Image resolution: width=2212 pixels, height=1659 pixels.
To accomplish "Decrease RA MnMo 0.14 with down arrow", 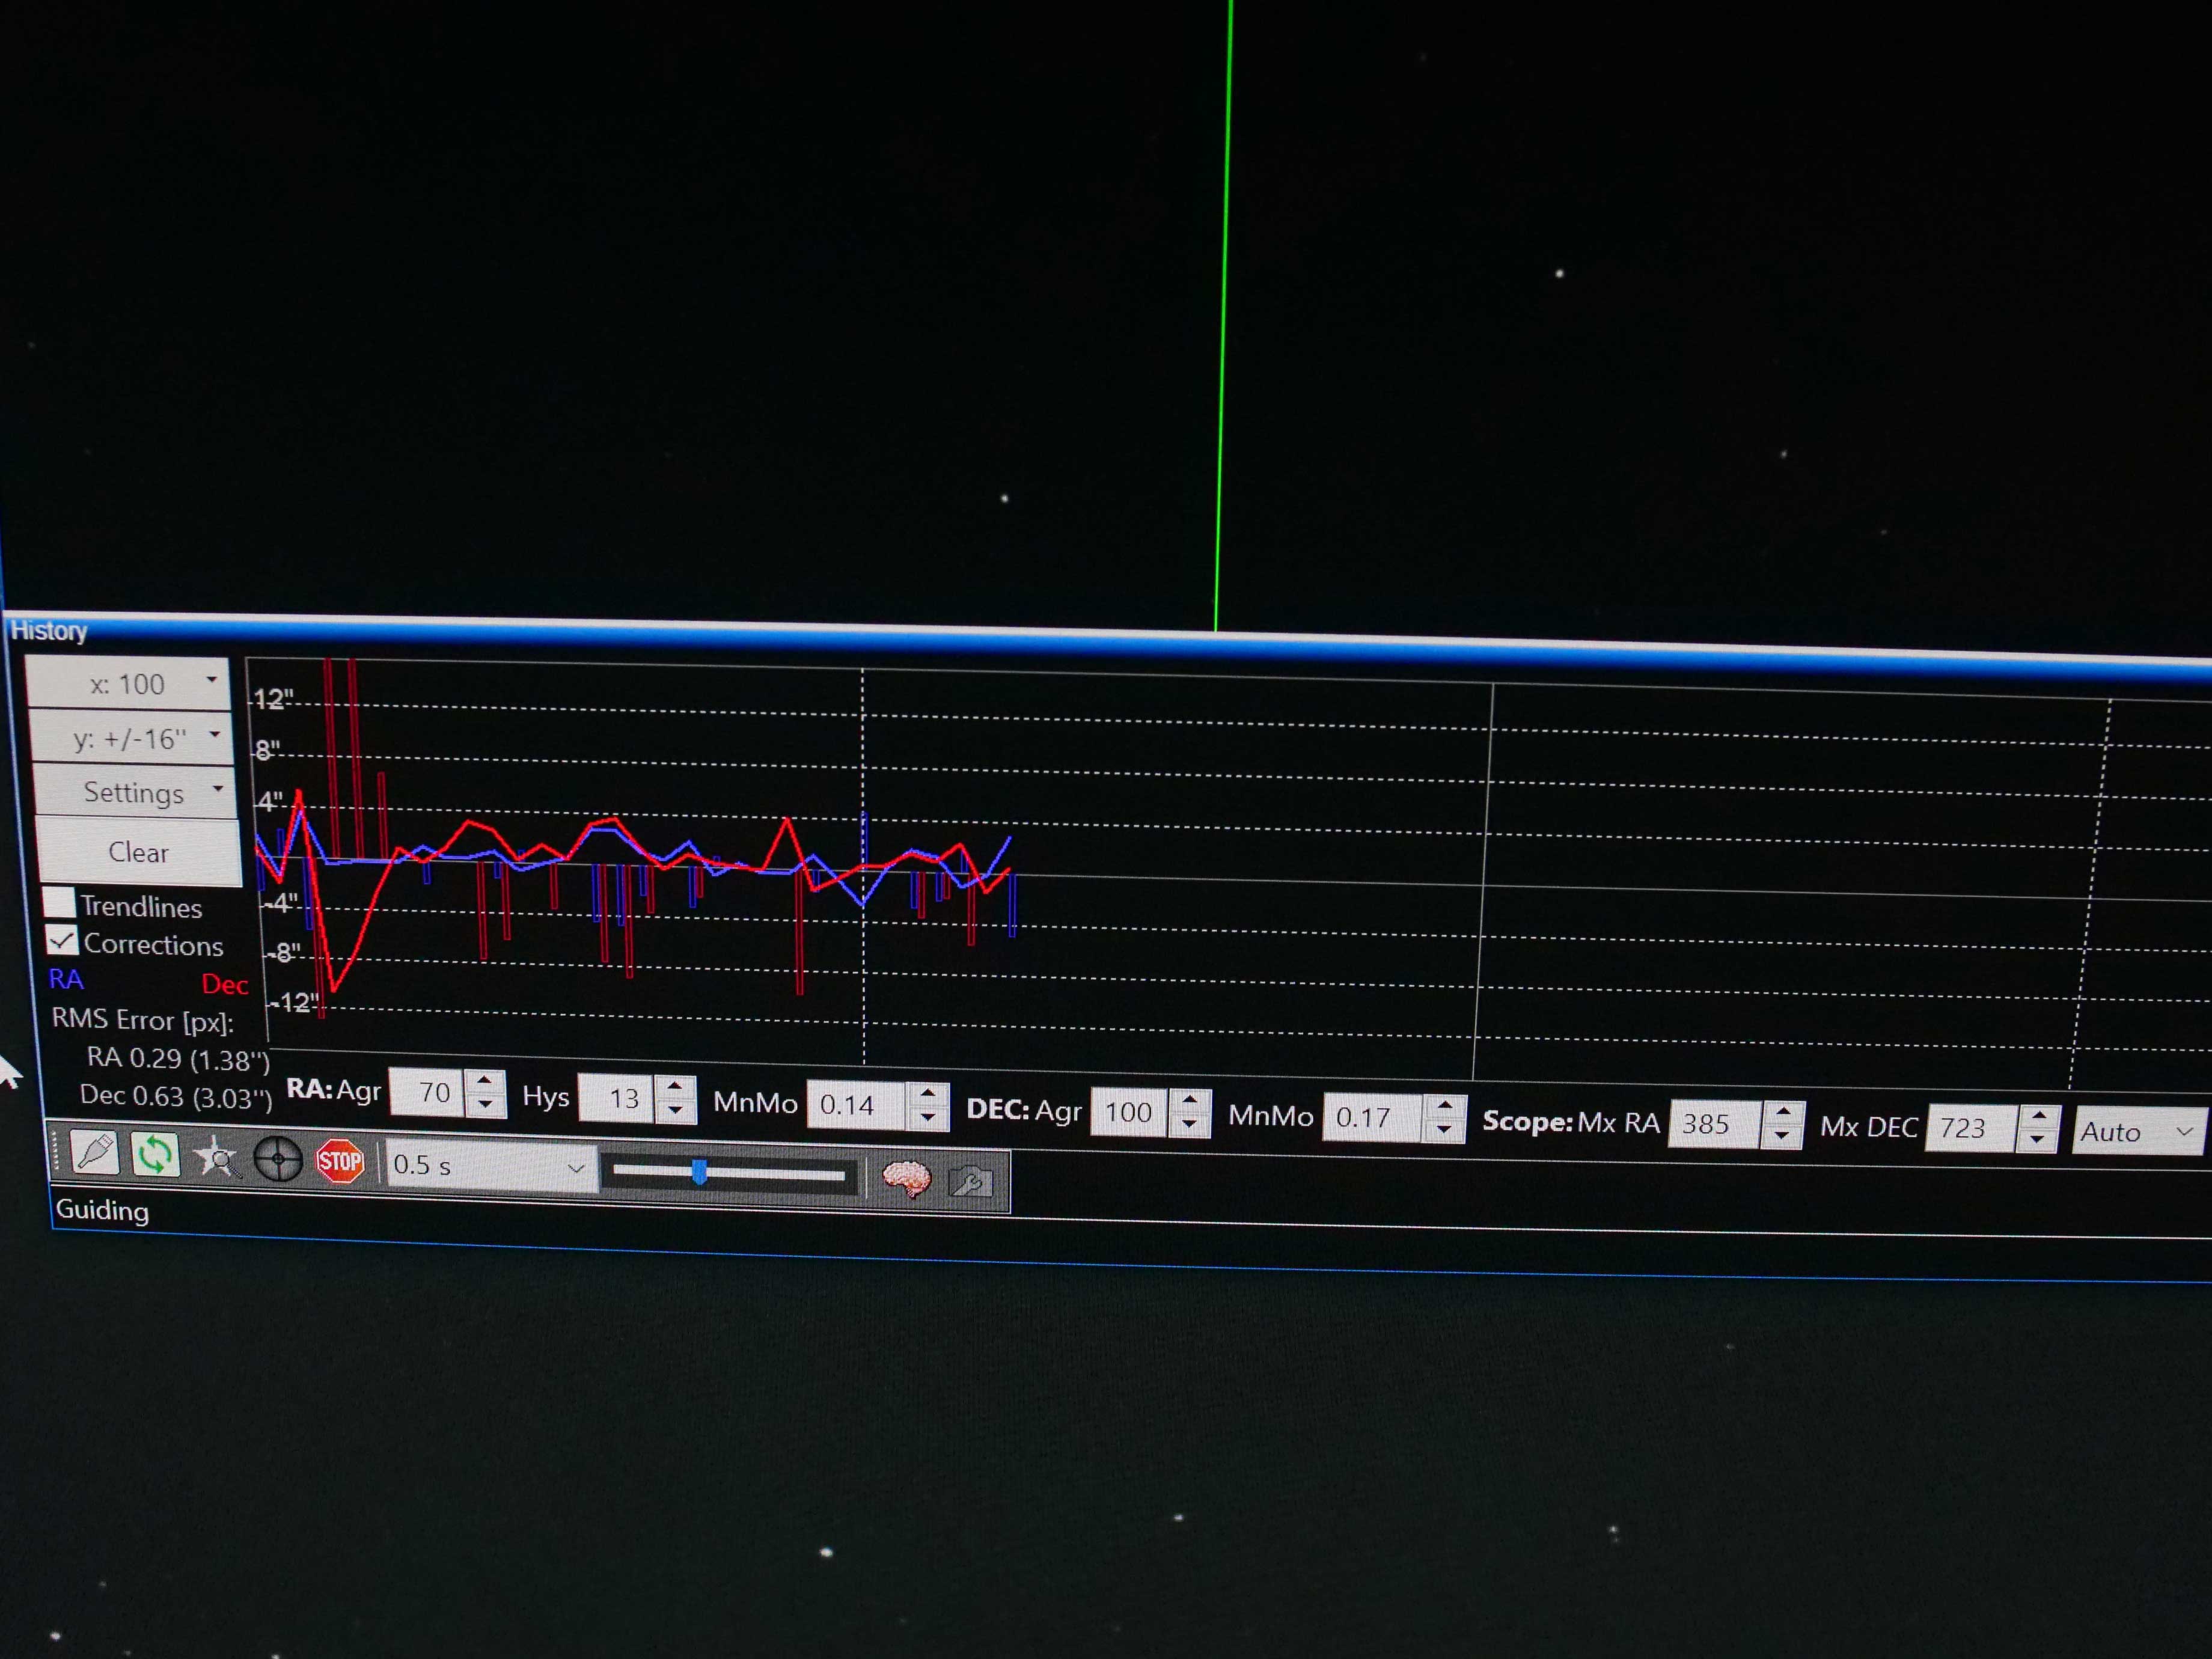I will tap(929, 1118).
